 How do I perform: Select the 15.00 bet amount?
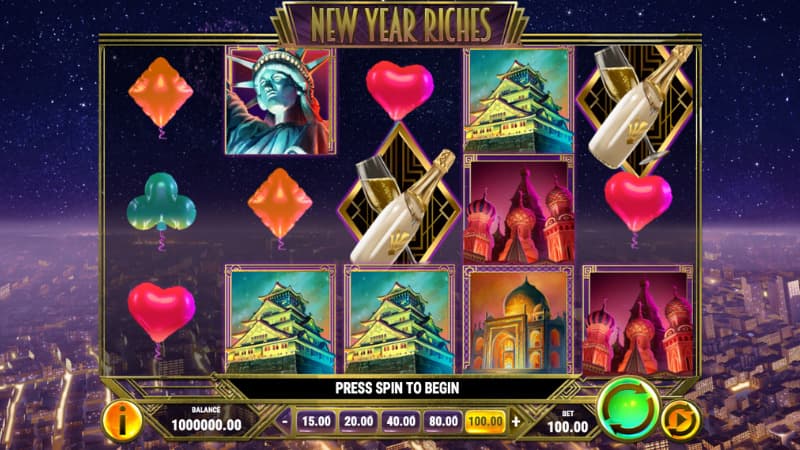(x=316, y=421)
